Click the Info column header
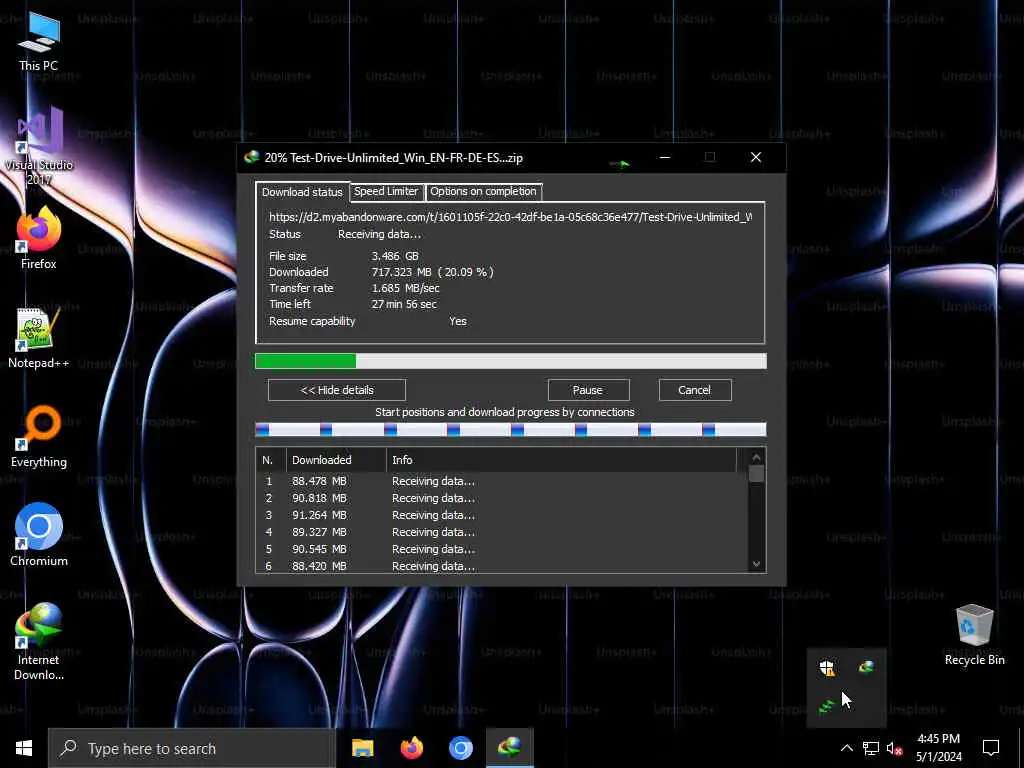Image resolution: width=1024 pixels, height=768 pixels. pyautogui.click(x=562, y=460)
